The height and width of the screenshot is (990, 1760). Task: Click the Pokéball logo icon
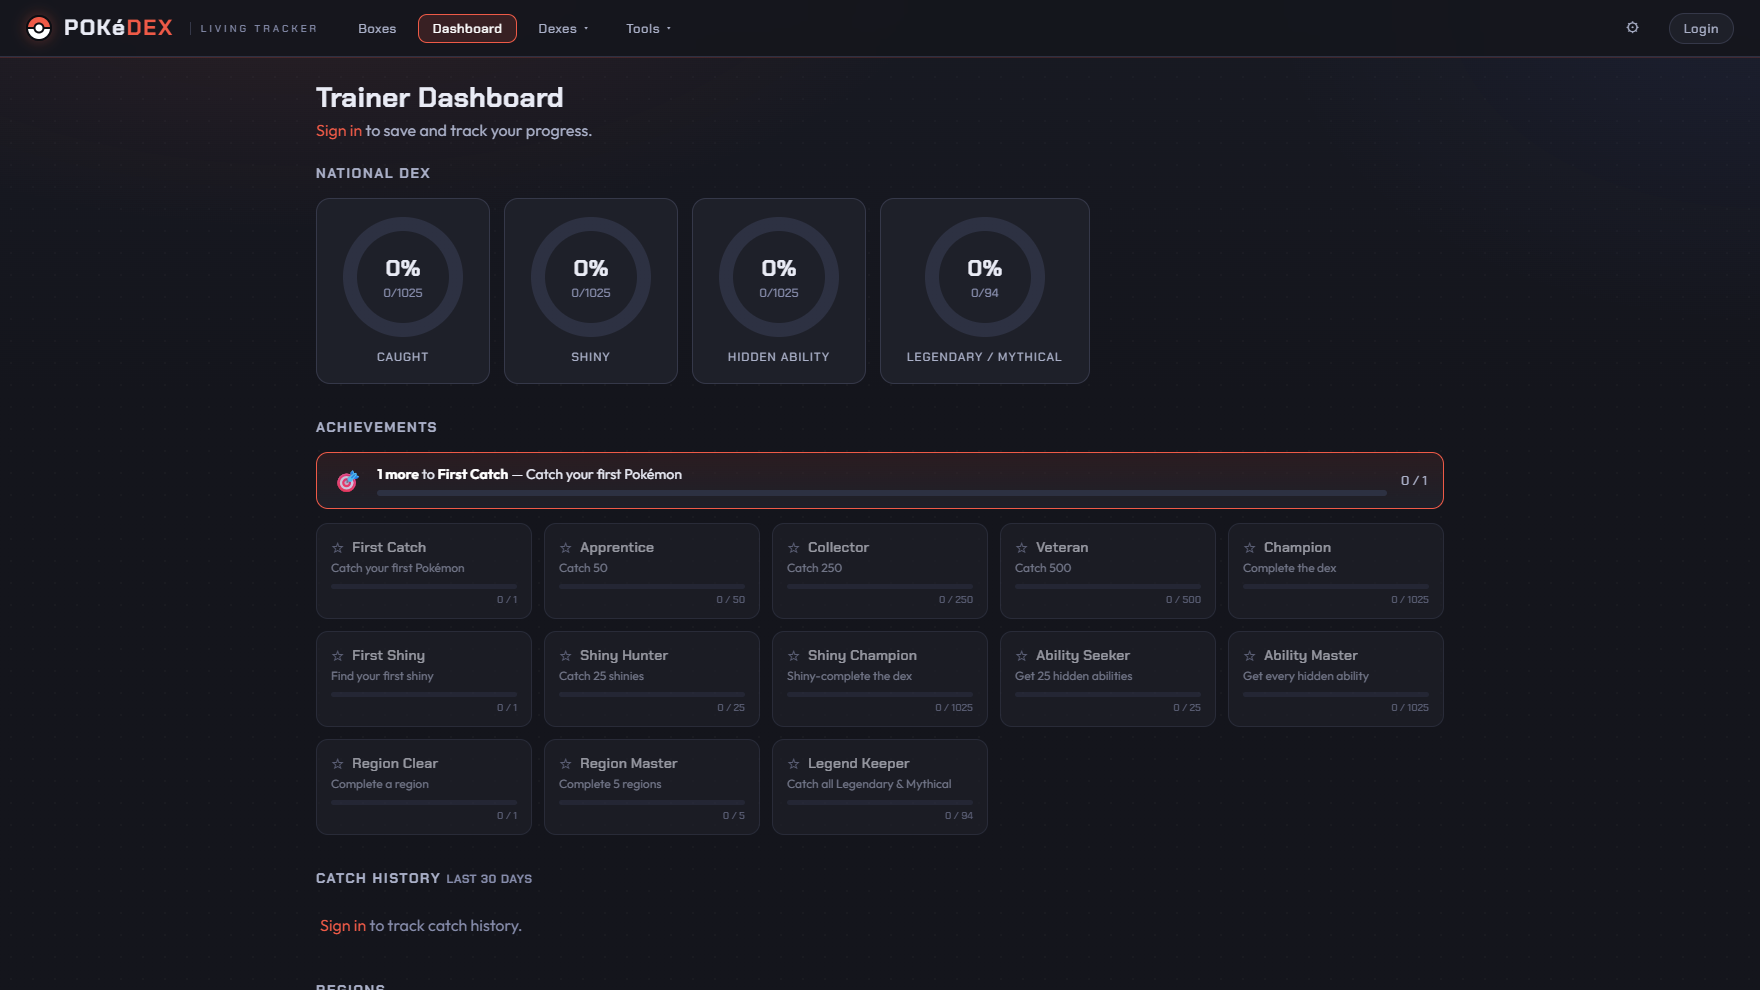(39, 28)
